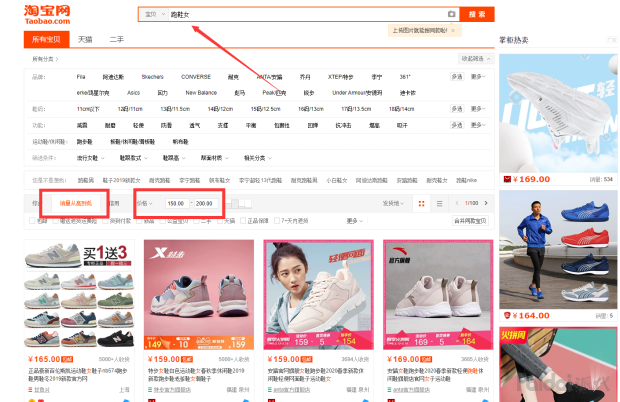Screen dimensions: 620x402
Task: Open the 流行女鞋 filter dropdown
Action: (x=91, y=158)
